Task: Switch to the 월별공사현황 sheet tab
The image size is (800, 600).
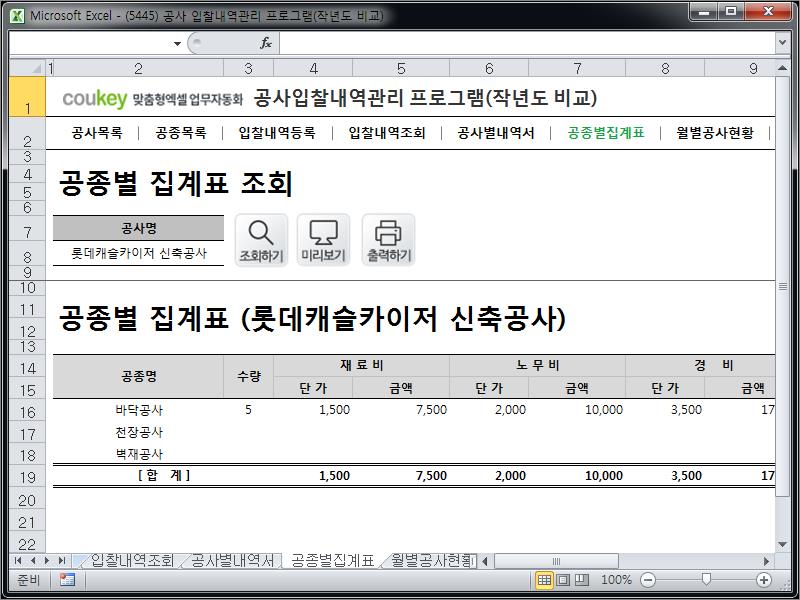Action: pyautogui.click(x=433, y=561)
